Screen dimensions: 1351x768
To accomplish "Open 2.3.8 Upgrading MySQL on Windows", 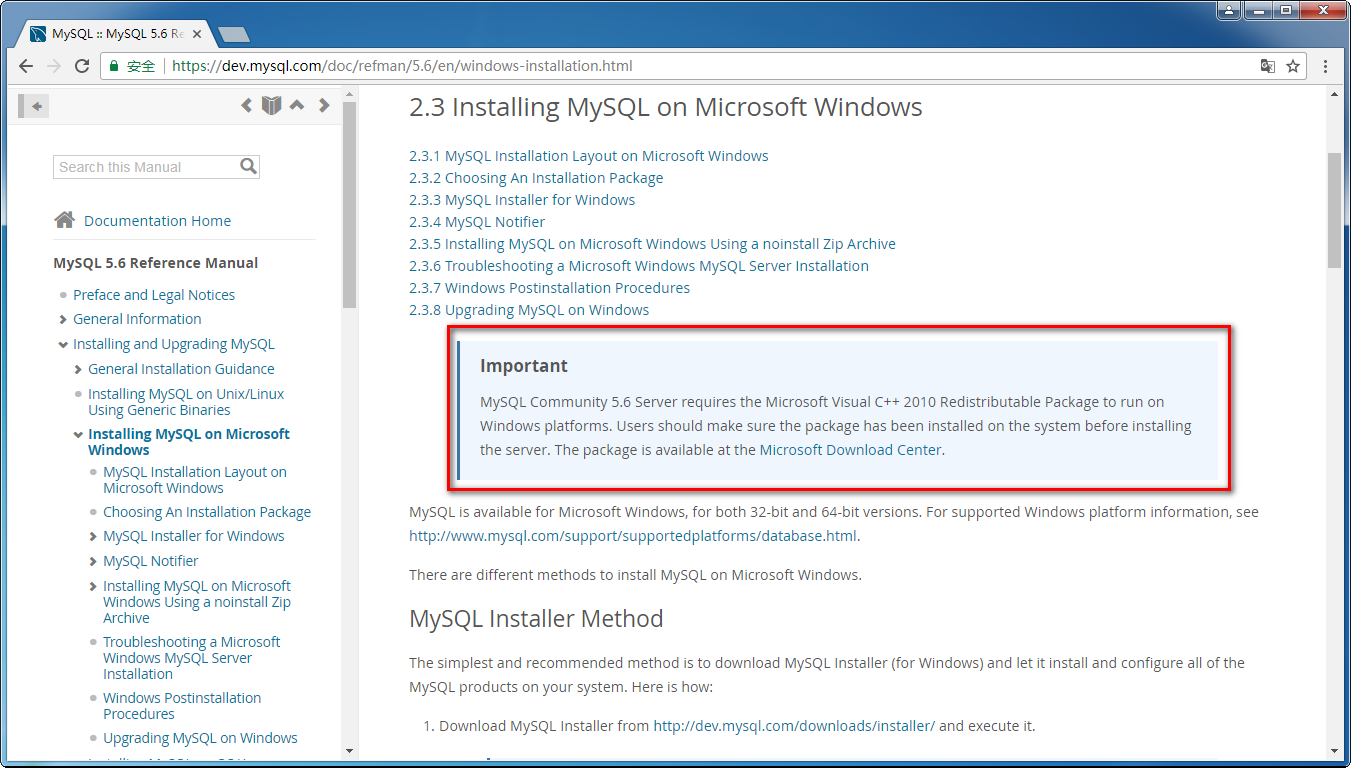I will coord(529,310).
